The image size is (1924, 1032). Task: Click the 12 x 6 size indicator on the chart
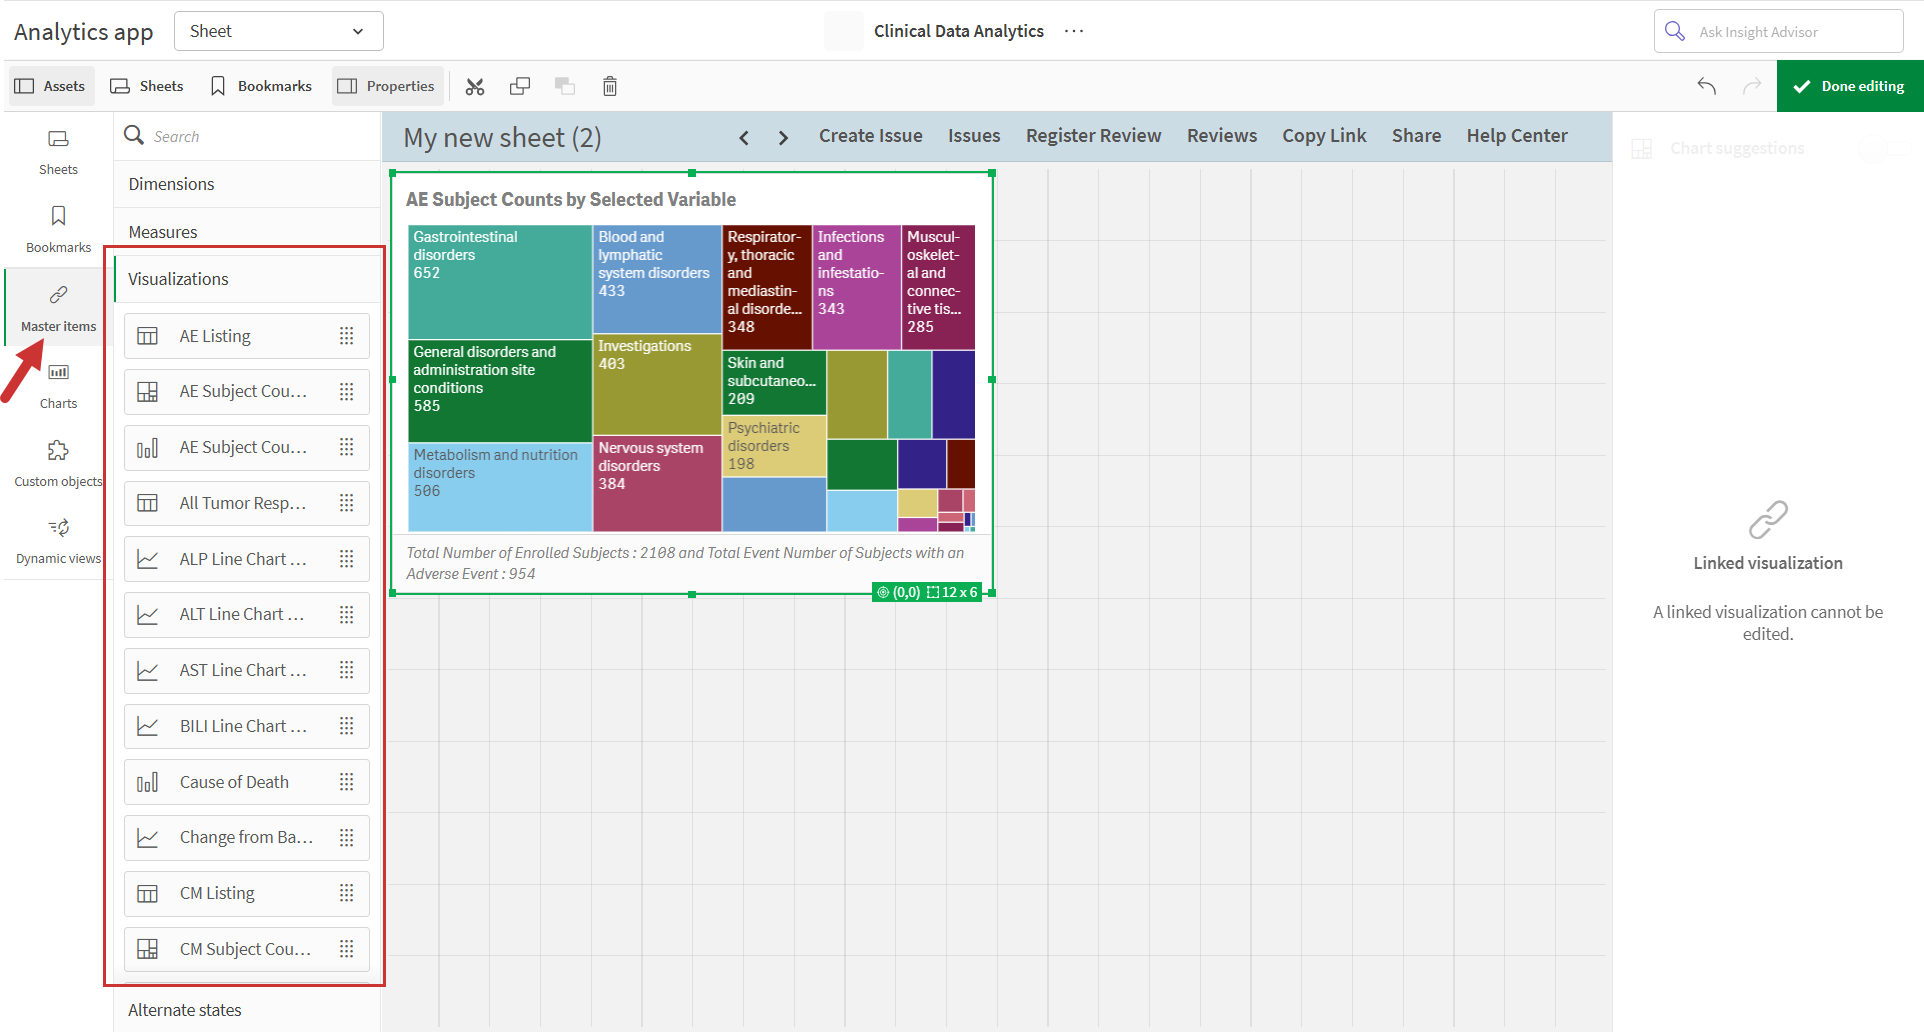pyautogui.click(x=952, y=592)
